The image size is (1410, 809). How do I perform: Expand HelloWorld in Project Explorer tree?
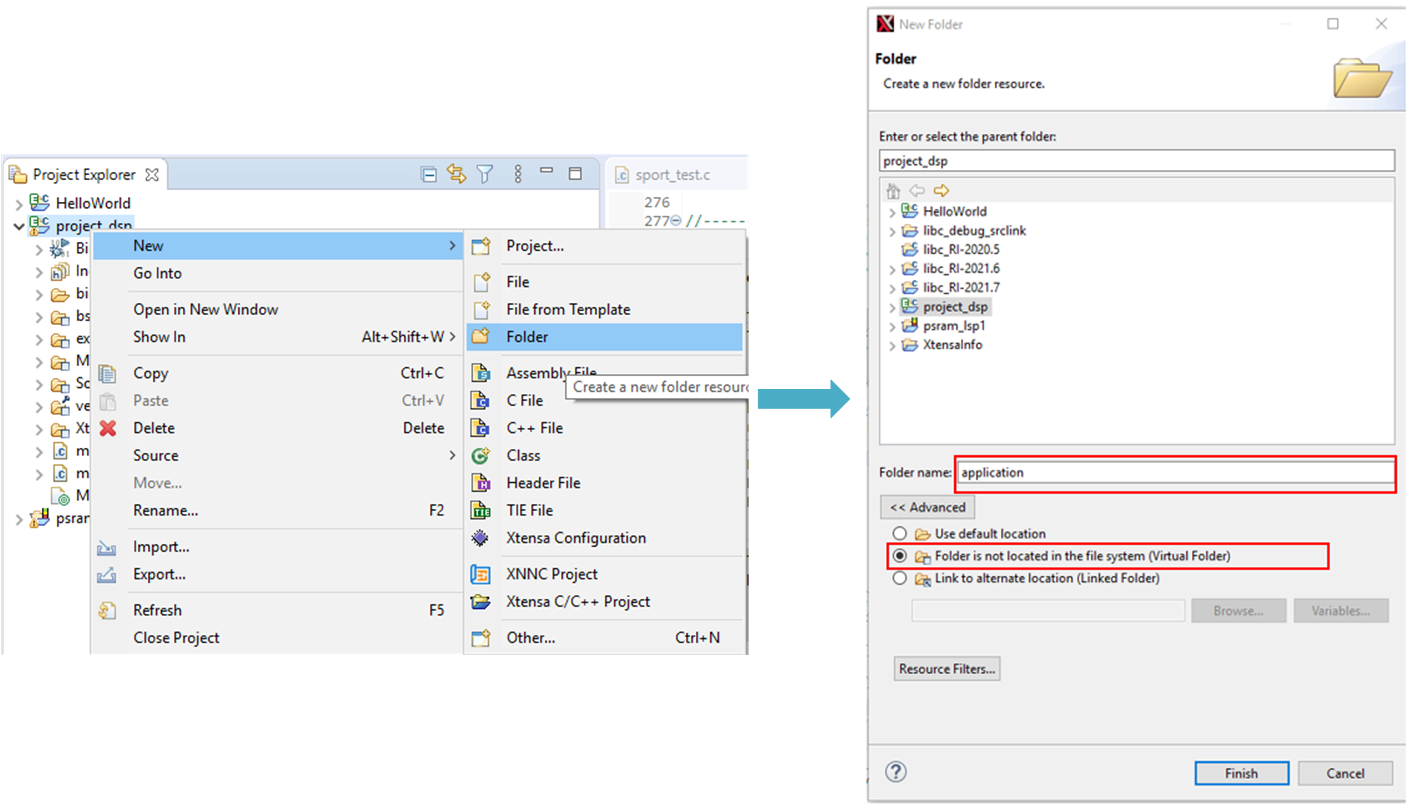click(x=19, y=203)
